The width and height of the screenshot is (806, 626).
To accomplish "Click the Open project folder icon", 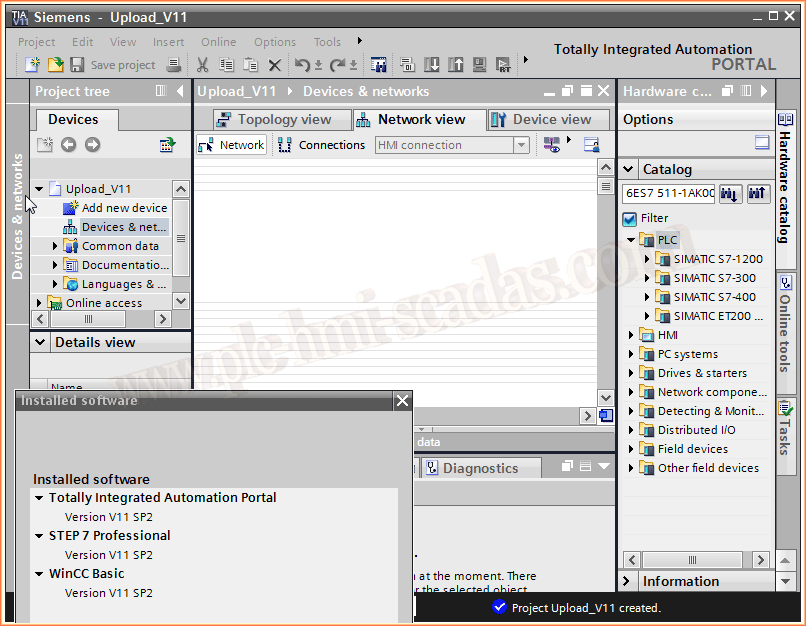I will (56, 65).
